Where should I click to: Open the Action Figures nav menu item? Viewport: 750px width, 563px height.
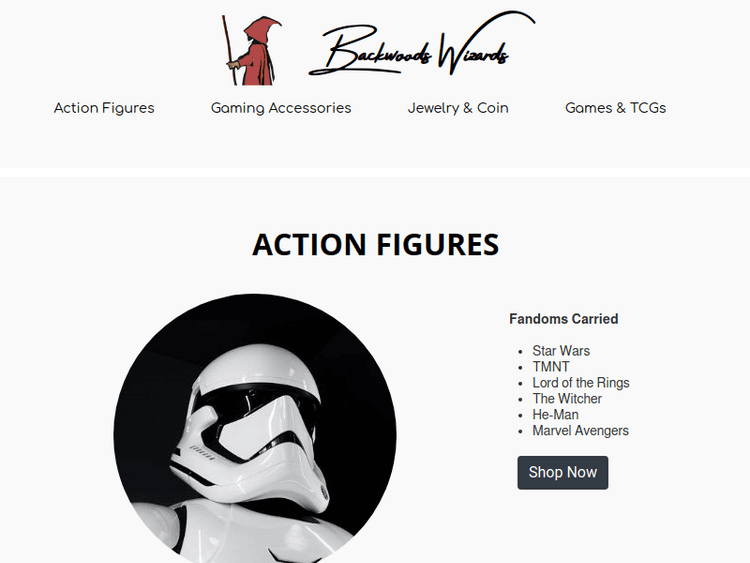[104, 108]
